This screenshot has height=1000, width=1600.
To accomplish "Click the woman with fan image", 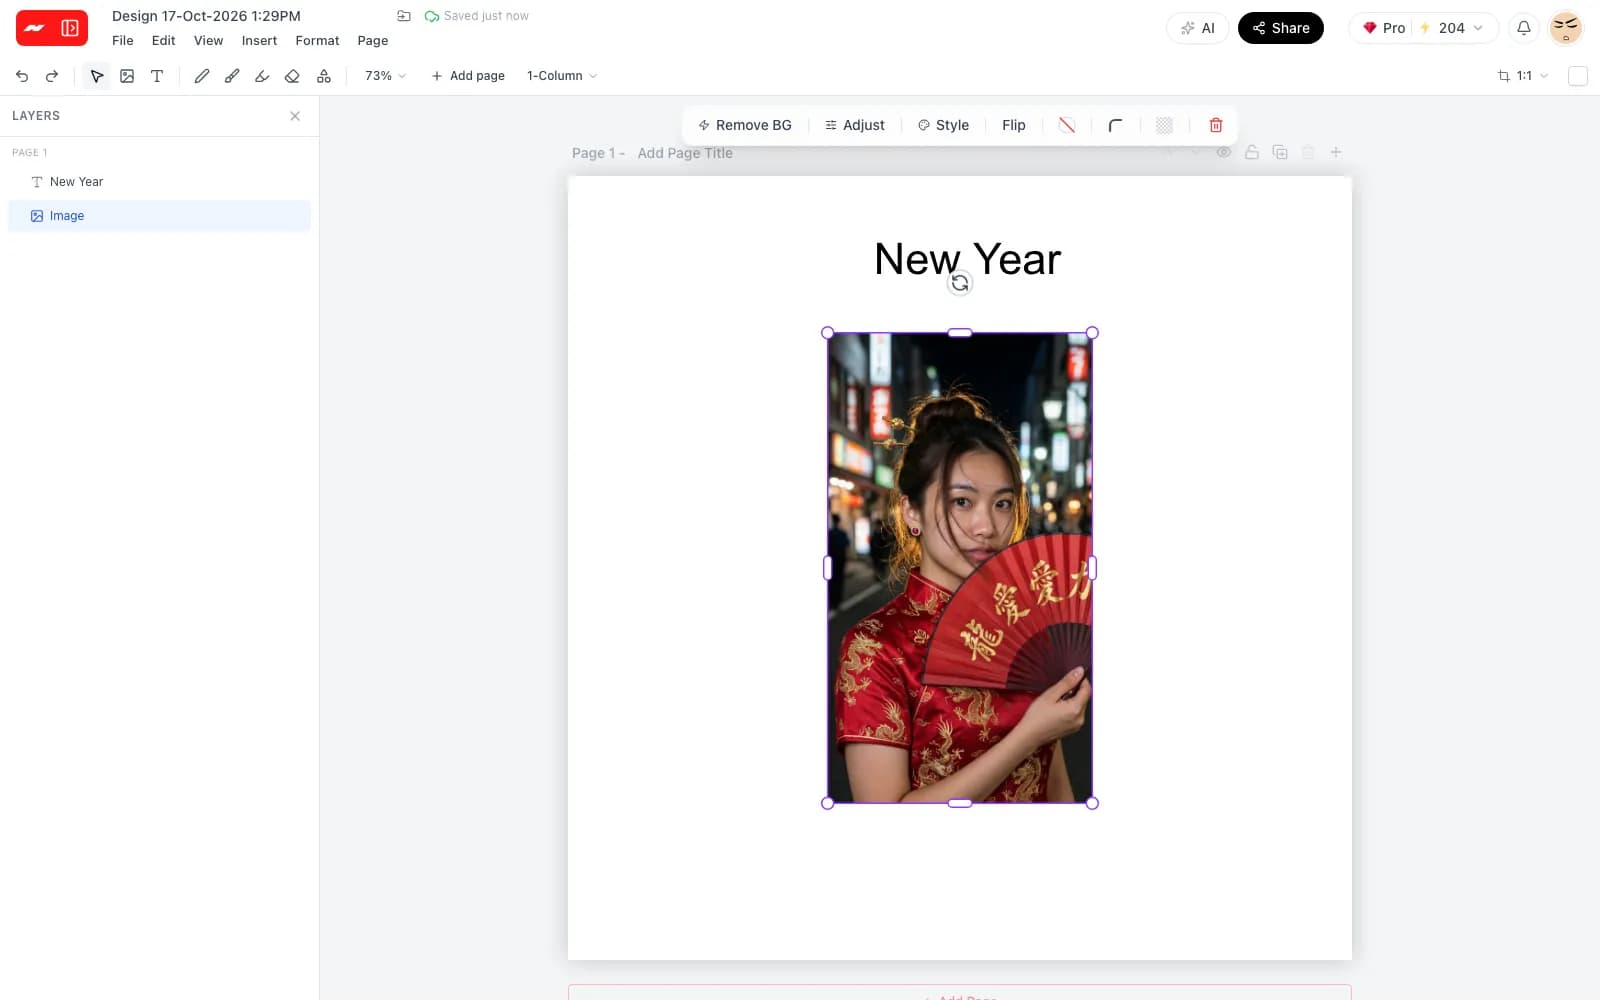I will point(960,568).
